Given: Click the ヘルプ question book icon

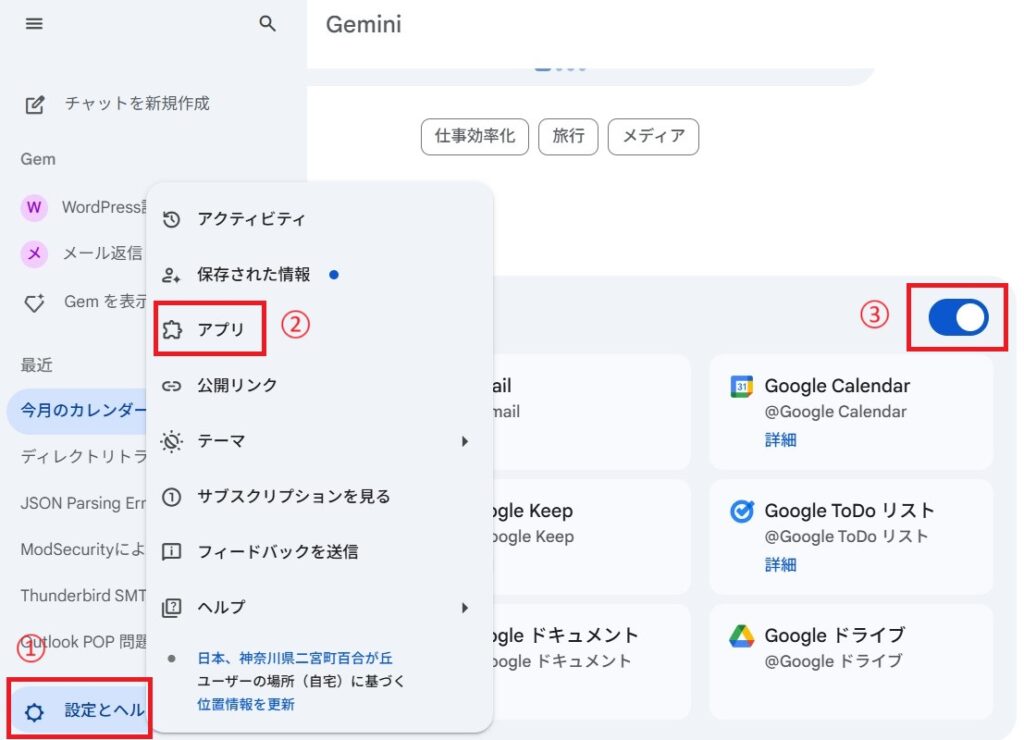Looking at the screenshot, I should coord(171,607).
